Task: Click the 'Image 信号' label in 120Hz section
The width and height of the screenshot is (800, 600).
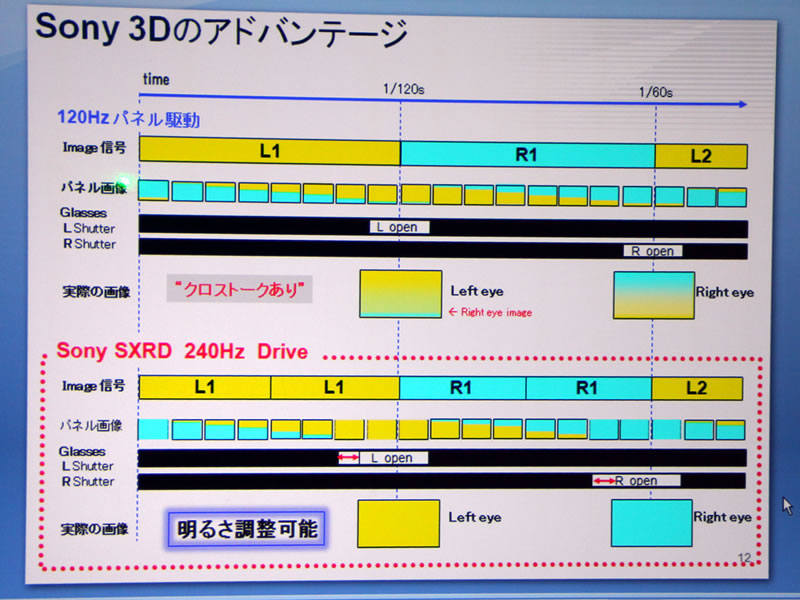Action: pos(94,148)
